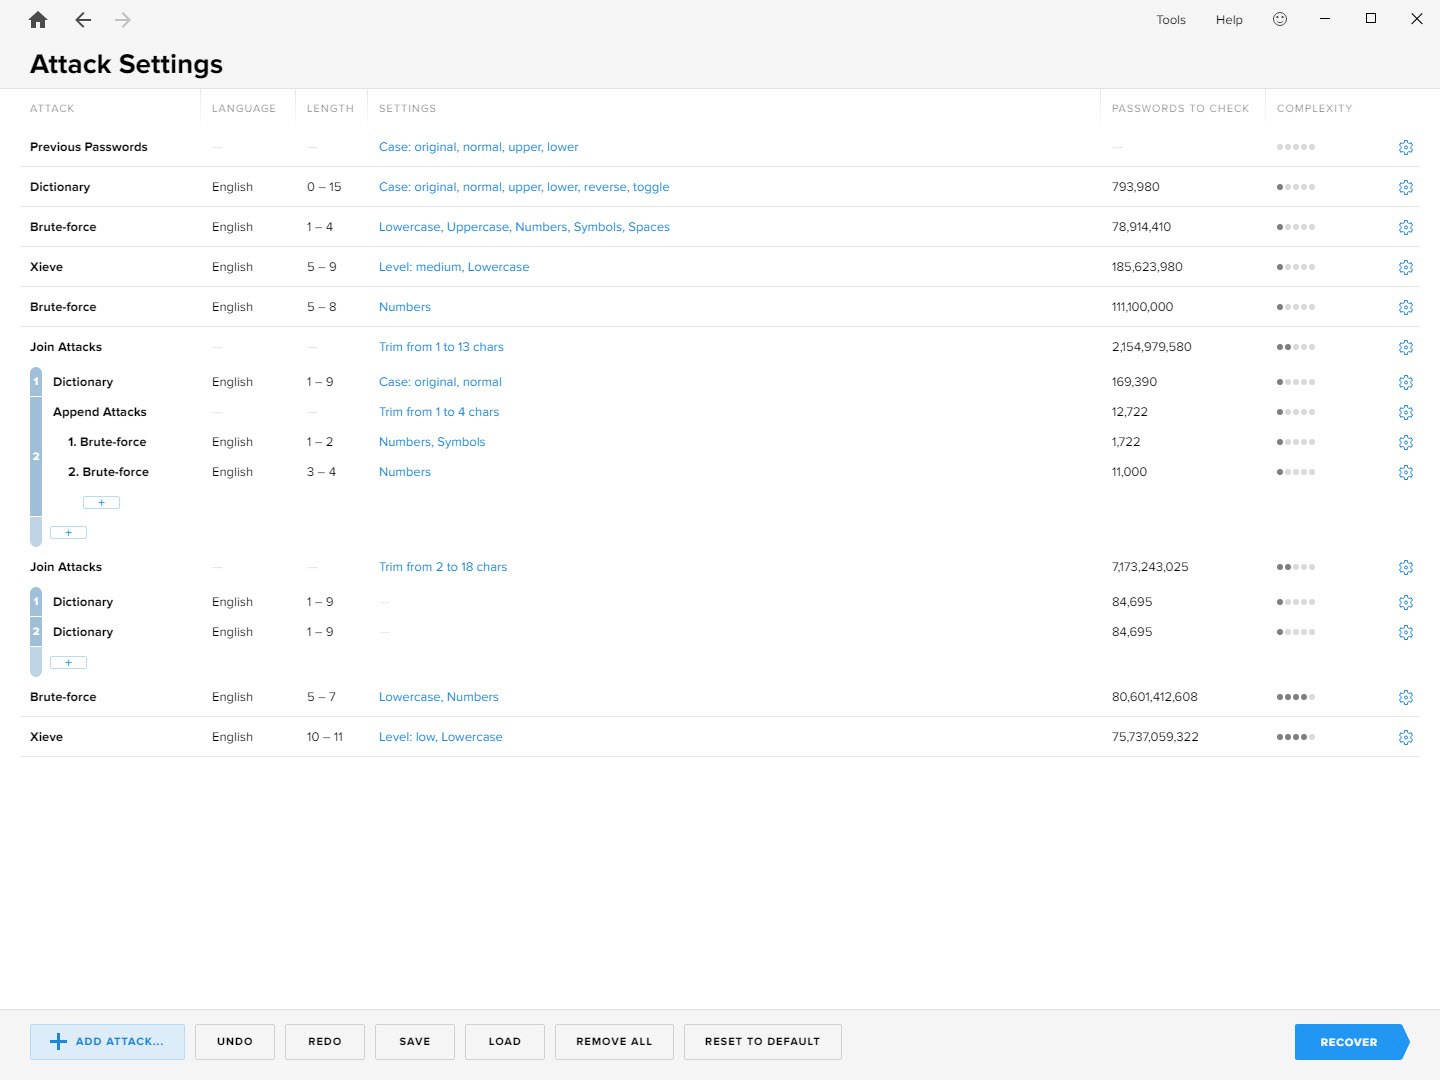The image size is (1440, 1080).
Task: Click the forward navigation arrow icon
Action: [122, 19]
